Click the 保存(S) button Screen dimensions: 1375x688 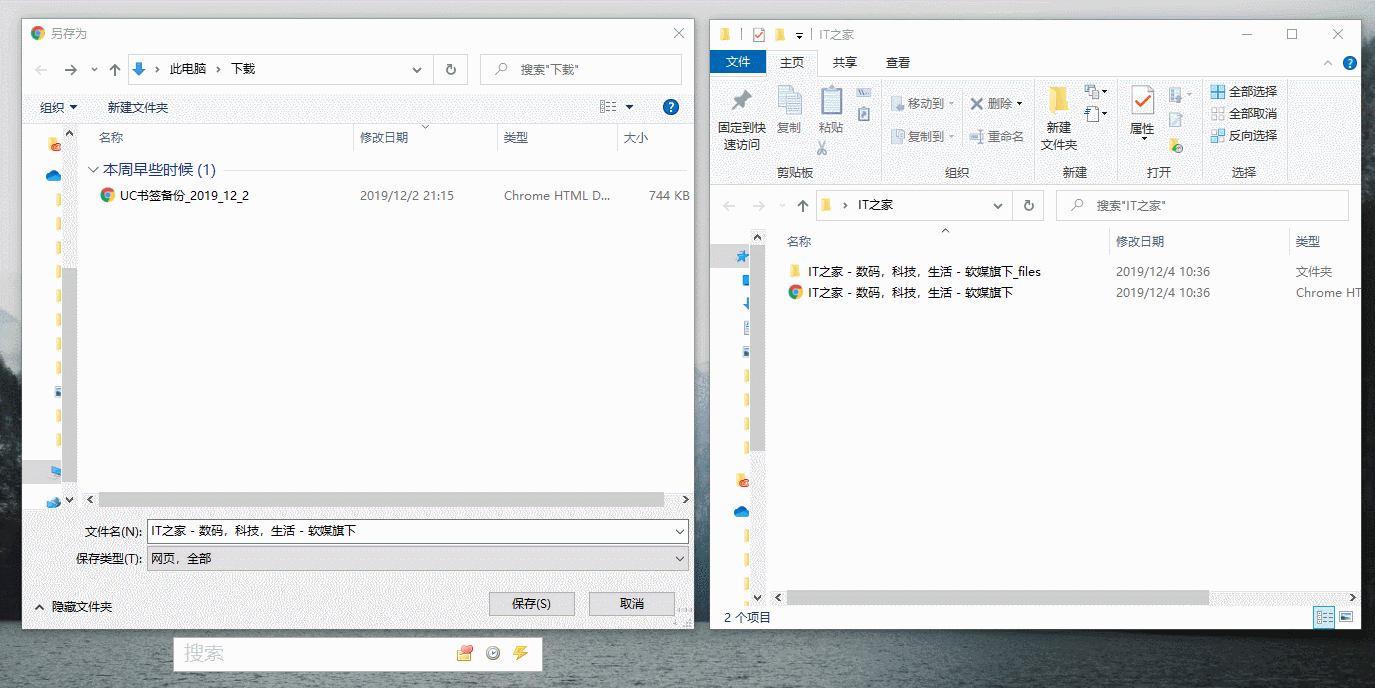[x=531, y=603]
